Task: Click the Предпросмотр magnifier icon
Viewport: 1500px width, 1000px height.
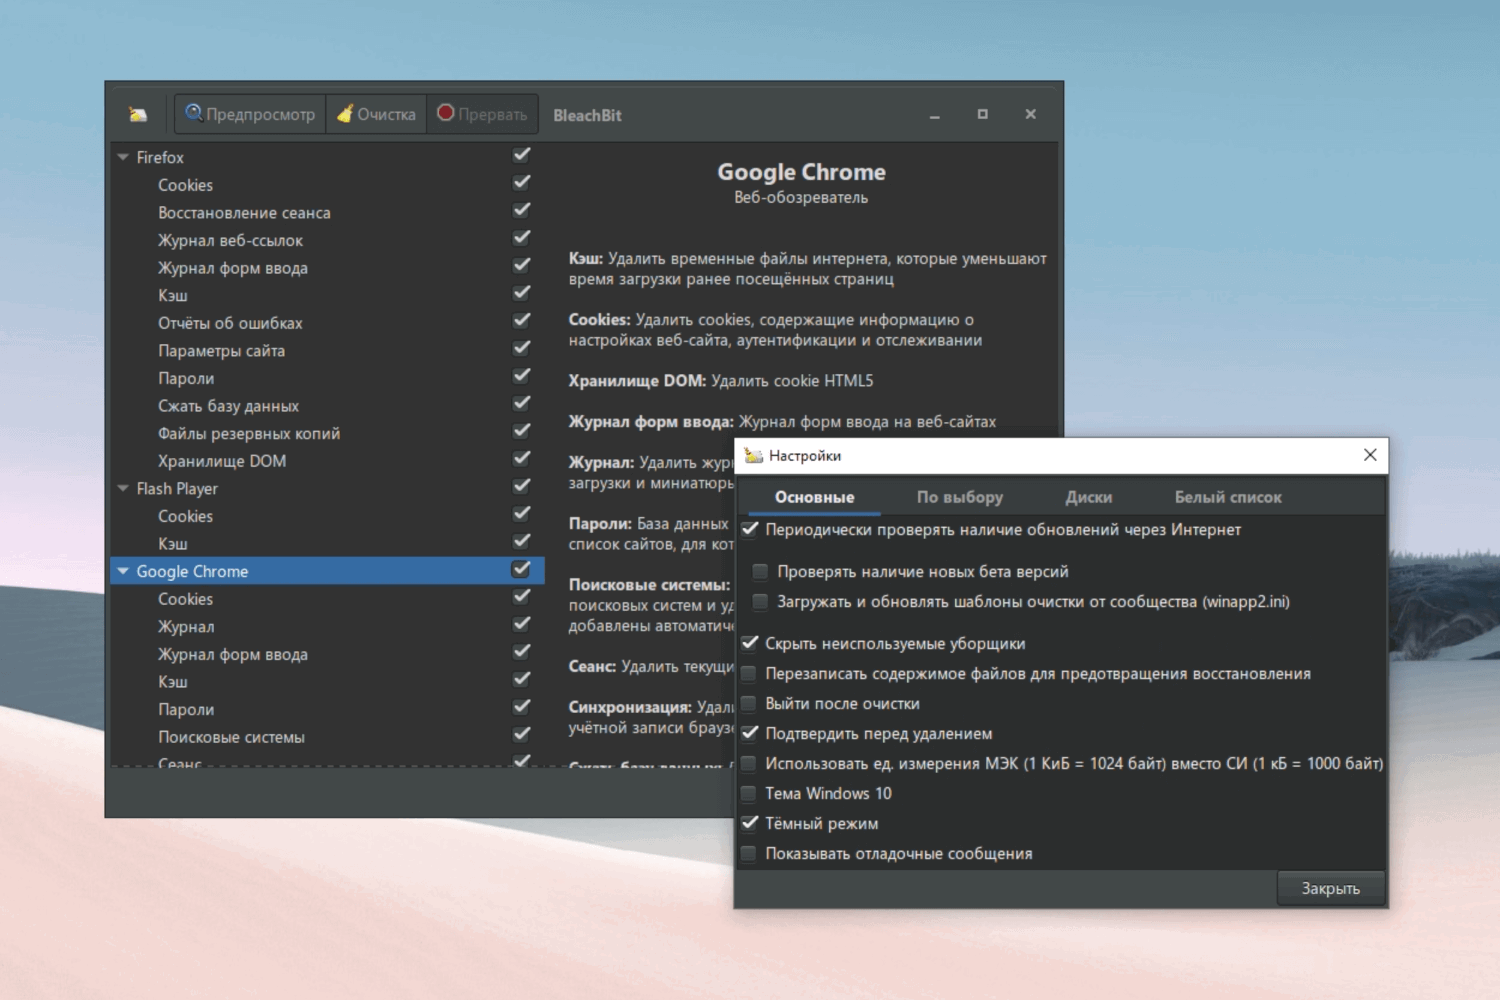Action: 195,113
